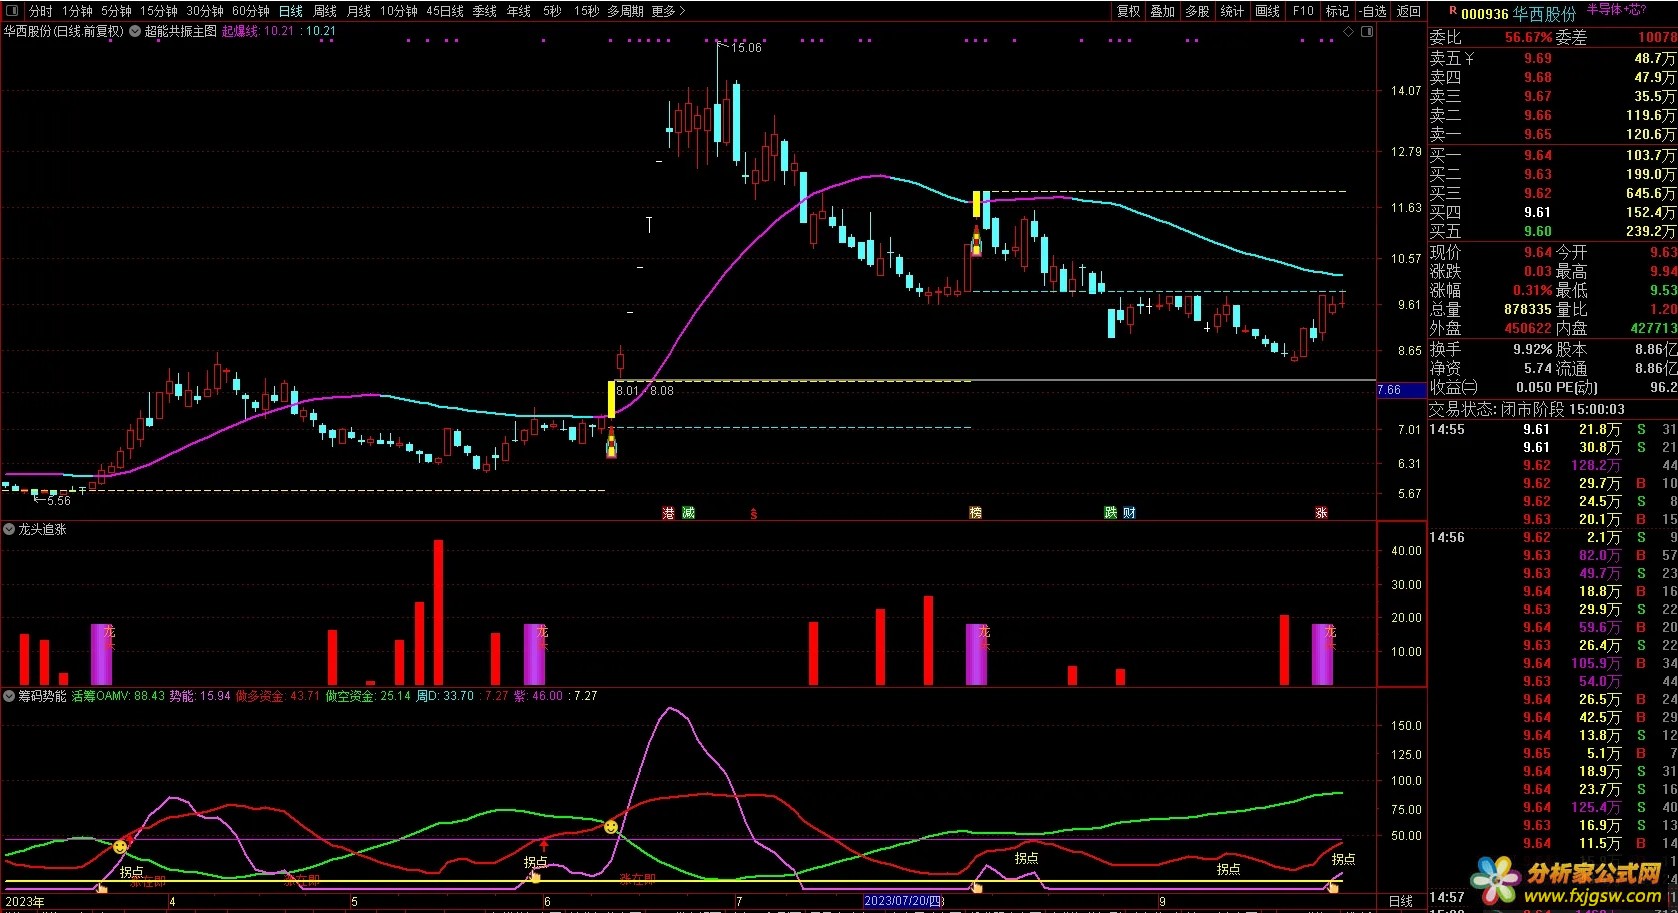
Task: Click the 2023/07/20/四 date label on time axis
Action: coord(904,901)
